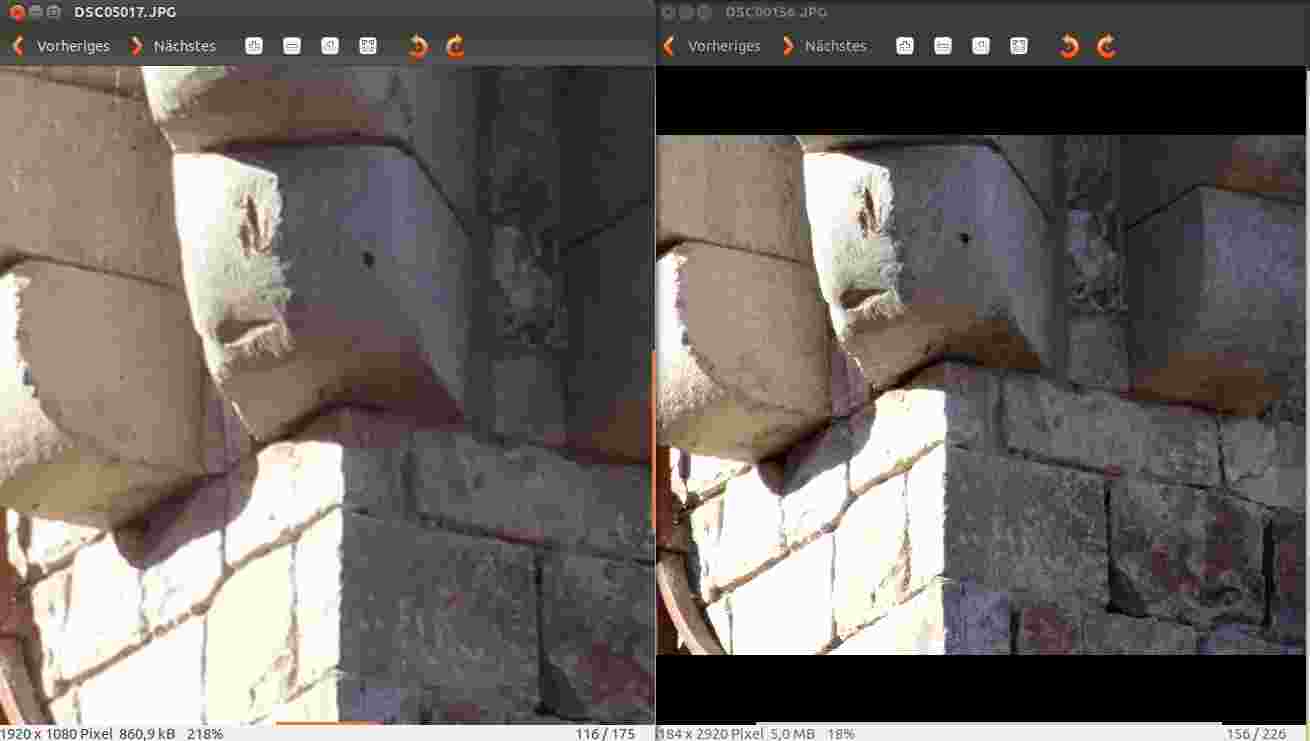Viewport: 1310px width, 741px height.
Task: Fit image to window in DSC00156.JPG toolbar
Action: [x=1019, y=46]
